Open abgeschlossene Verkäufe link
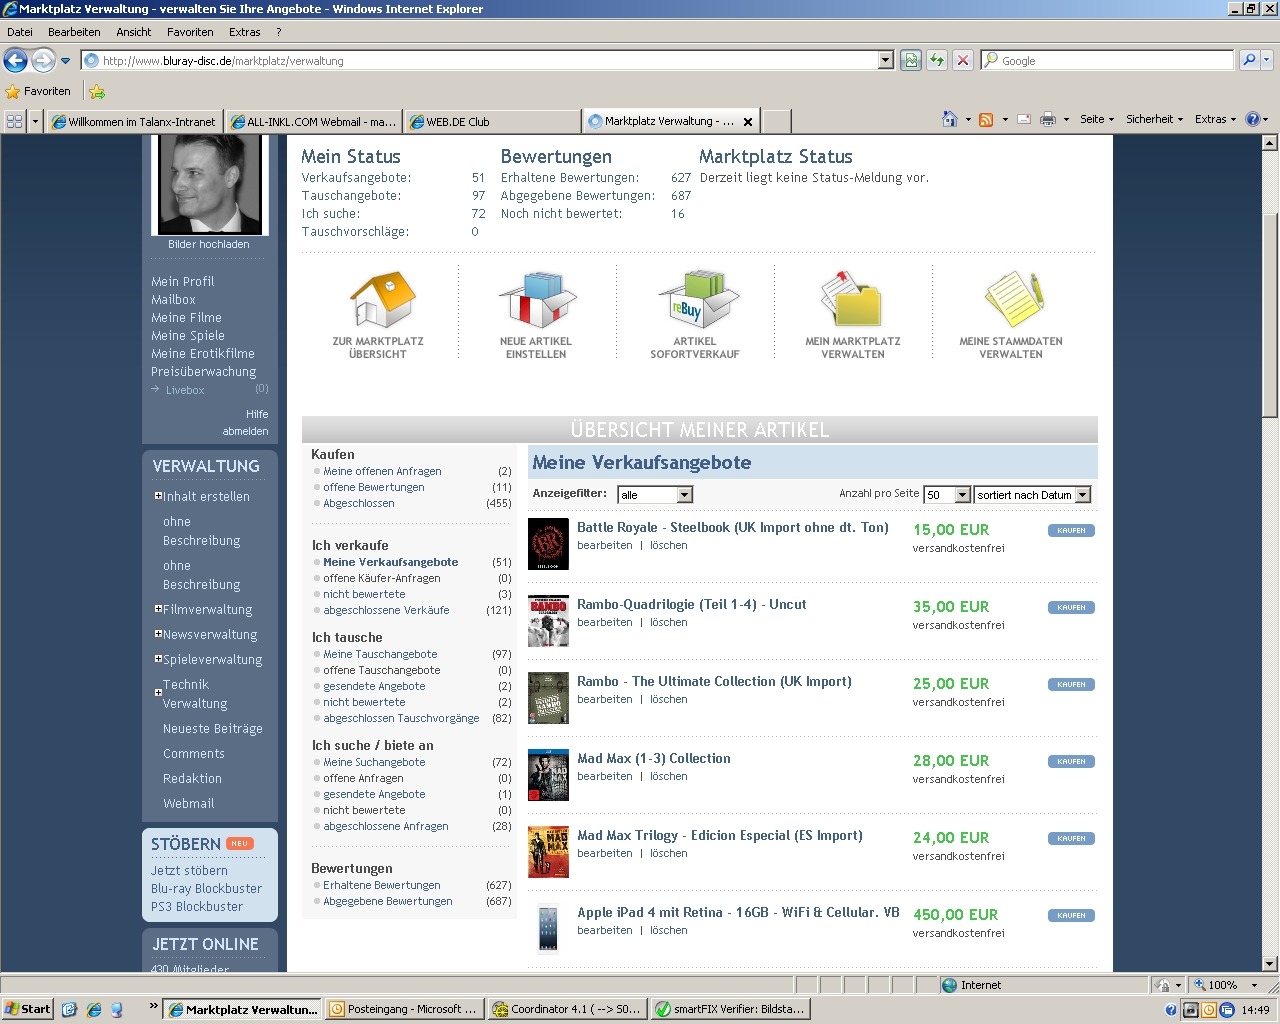This screenshot has width=1280, height=1024. tap(386, 610)
